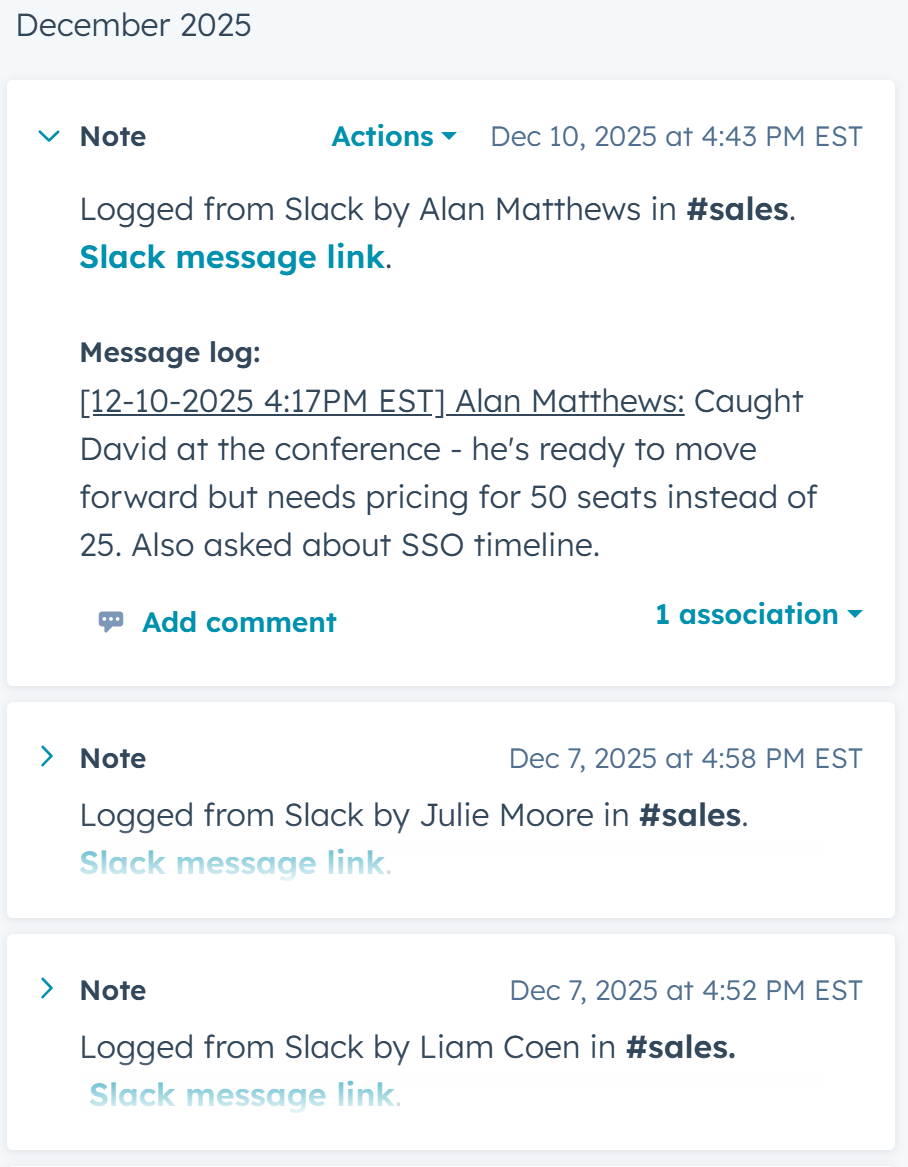Click the Add comment link text

click(239, 622)
